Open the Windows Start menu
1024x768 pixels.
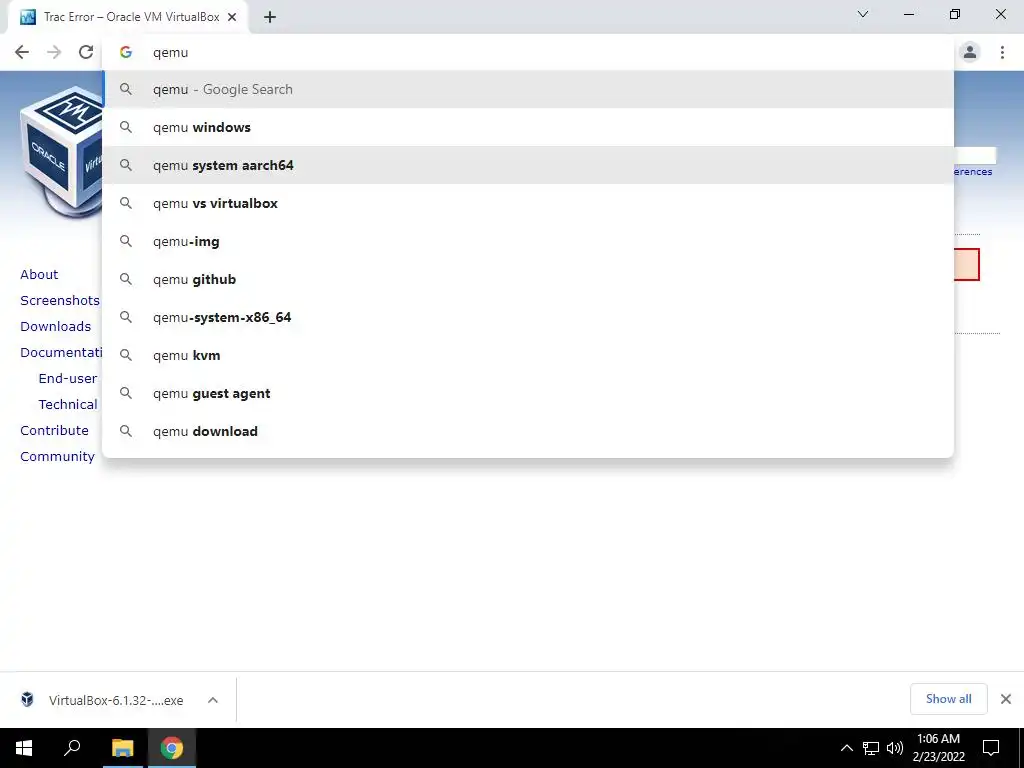(24, 748)
